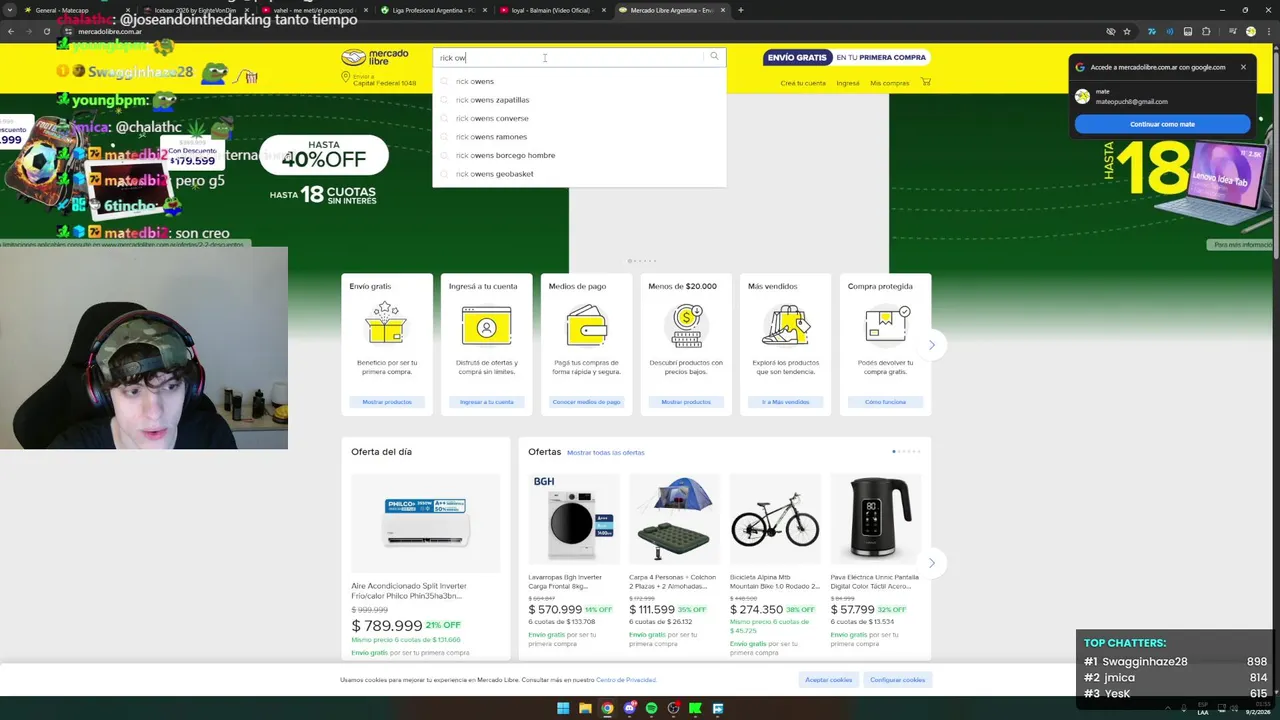The image size is (1280, 720).
Task: Click the user icon in Ingresá a tu cuenta card
Action: [x=486, y=326]
